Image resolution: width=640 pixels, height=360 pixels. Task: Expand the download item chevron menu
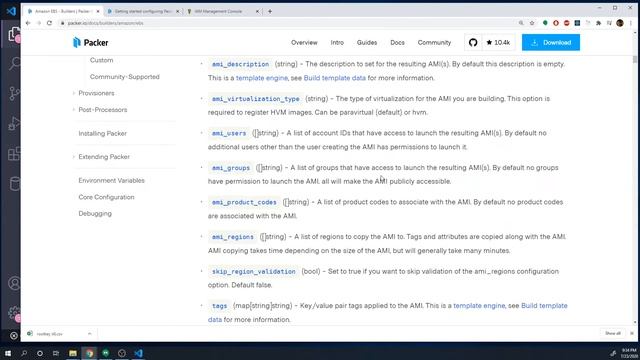point(89,334)
